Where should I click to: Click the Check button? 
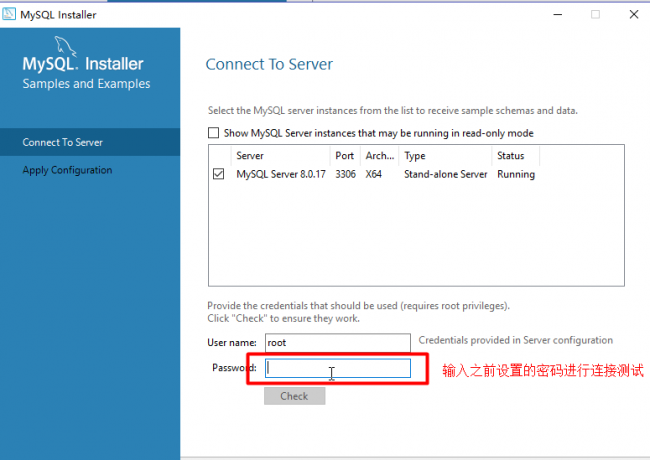pyautogui.click(x=294, y=396)
